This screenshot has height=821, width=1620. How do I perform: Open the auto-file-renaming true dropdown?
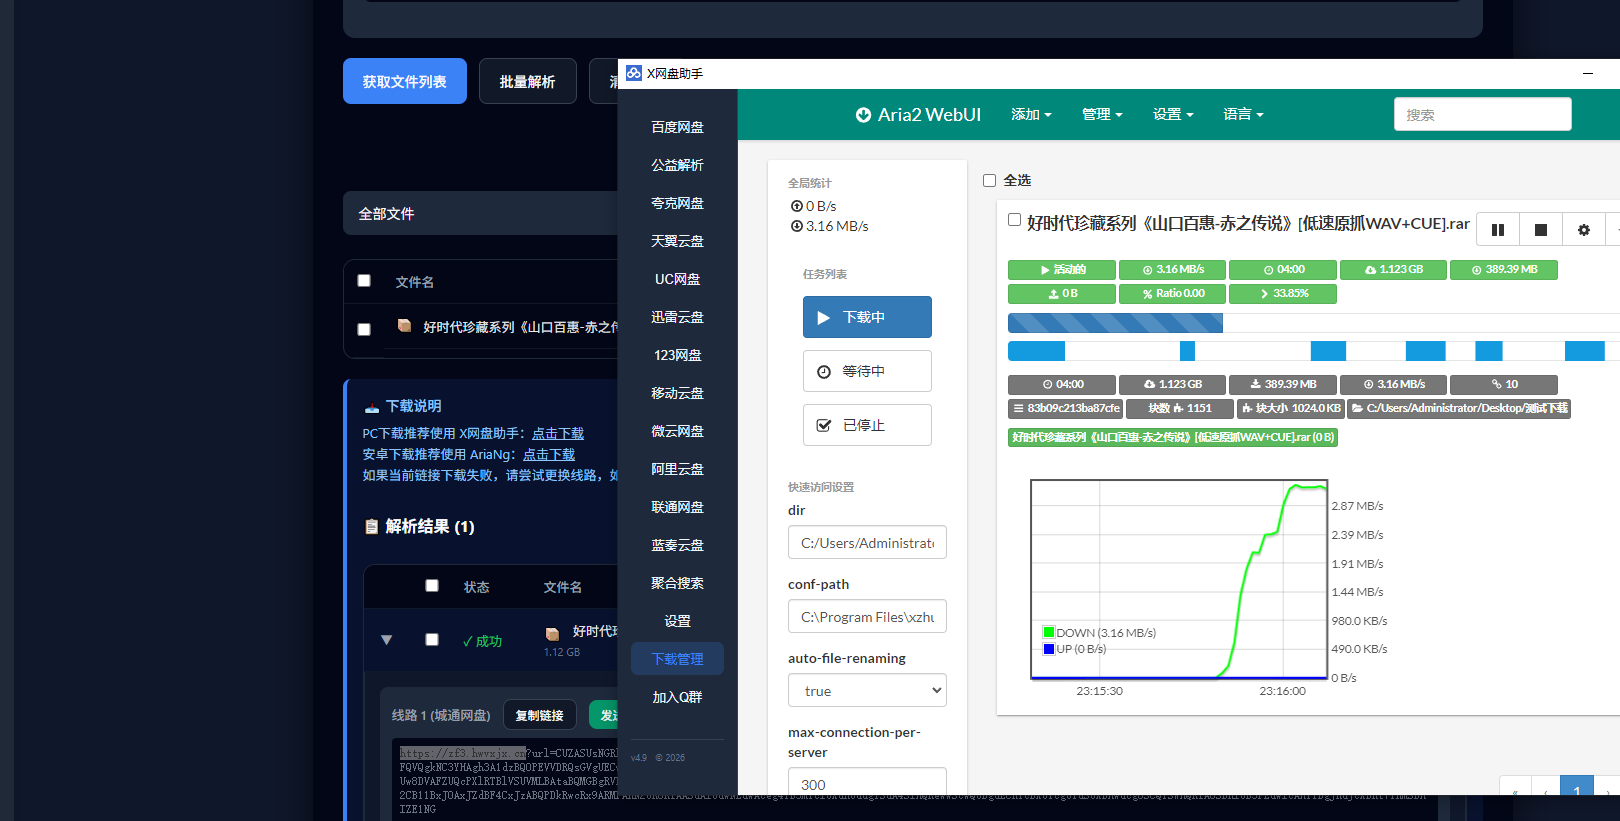(x=867, y=691)
